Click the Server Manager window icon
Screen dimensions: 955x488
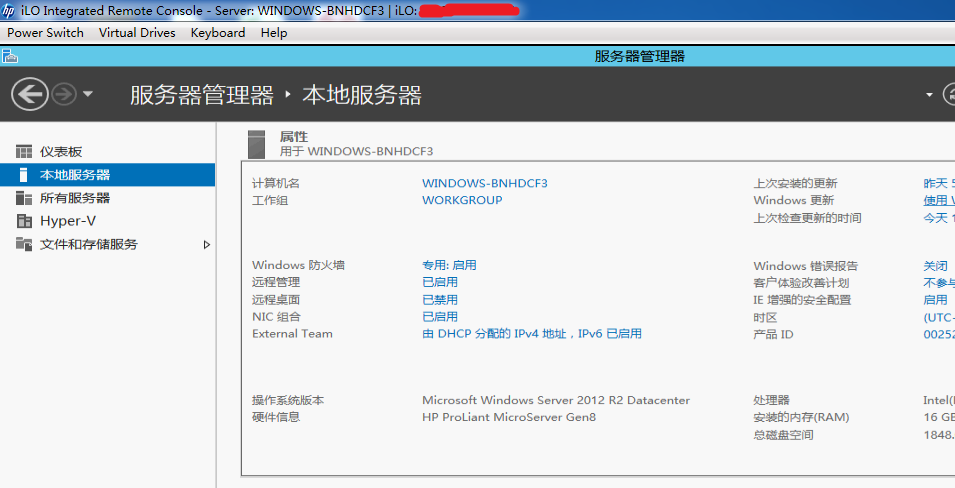(10, 57)
